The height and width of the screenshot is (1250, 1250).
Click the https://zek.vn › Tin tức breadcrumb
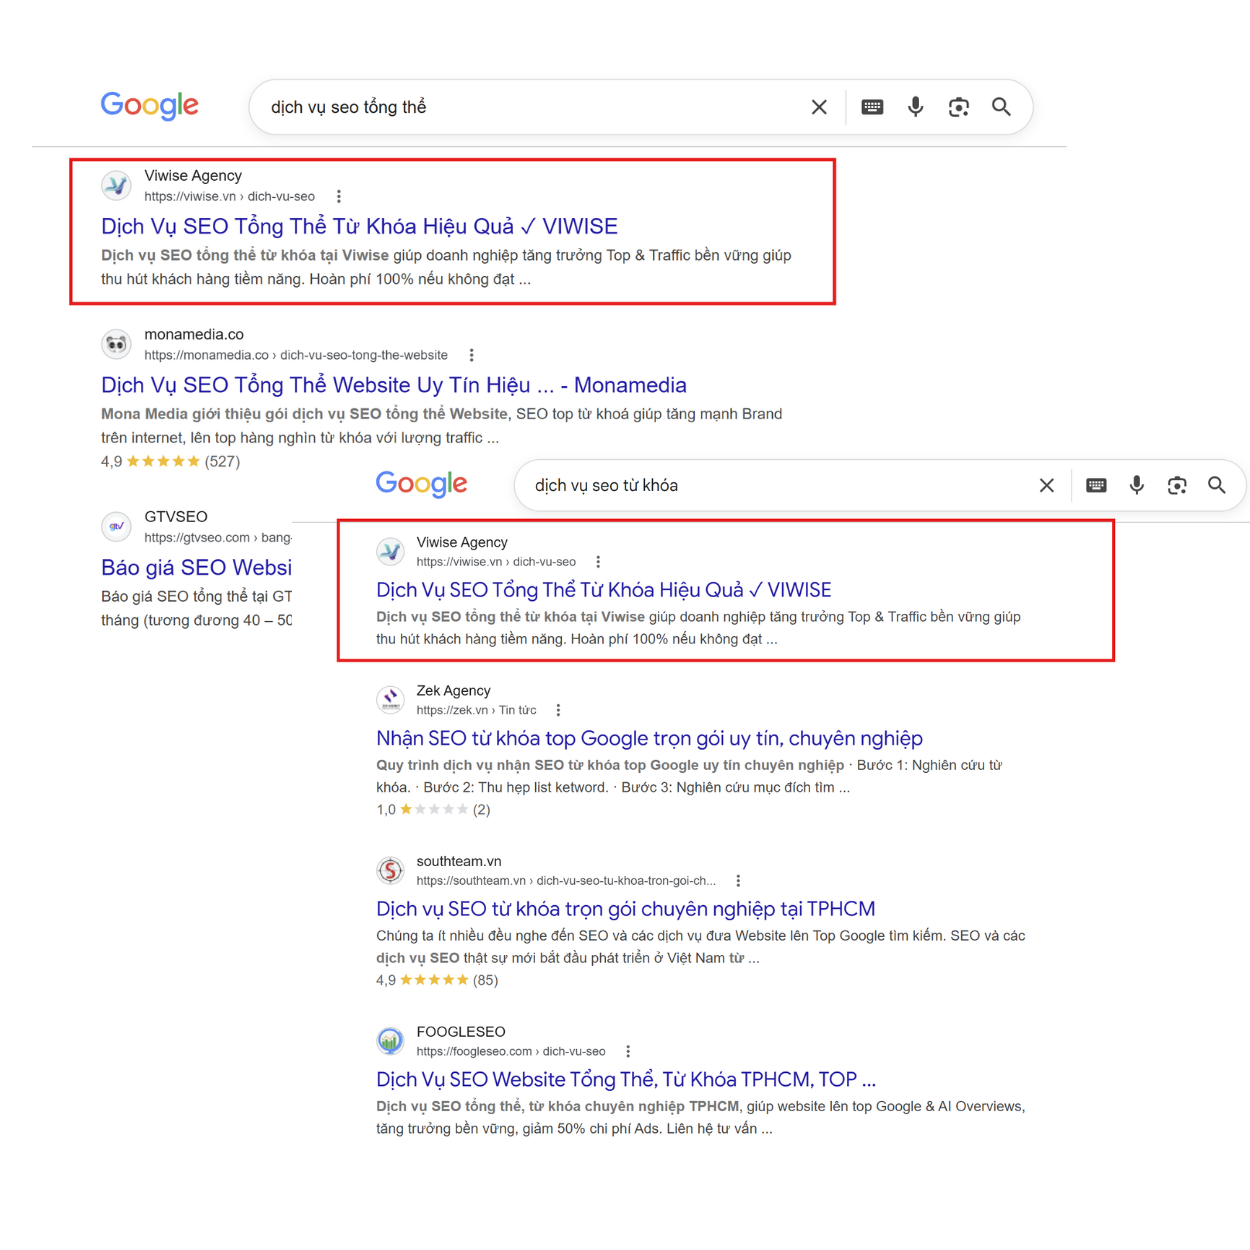[x=476, y=710]
